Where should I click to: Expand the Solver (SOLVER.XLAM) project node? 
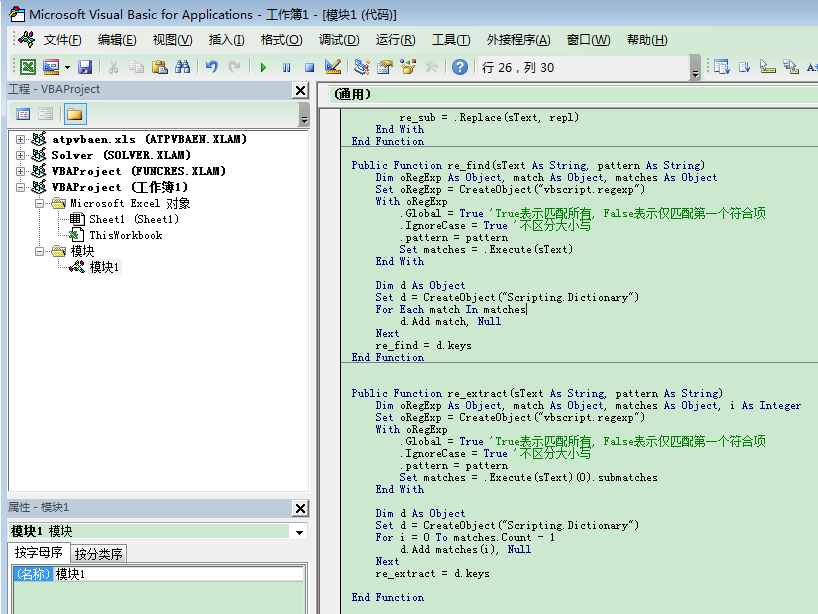pos(20,155)
